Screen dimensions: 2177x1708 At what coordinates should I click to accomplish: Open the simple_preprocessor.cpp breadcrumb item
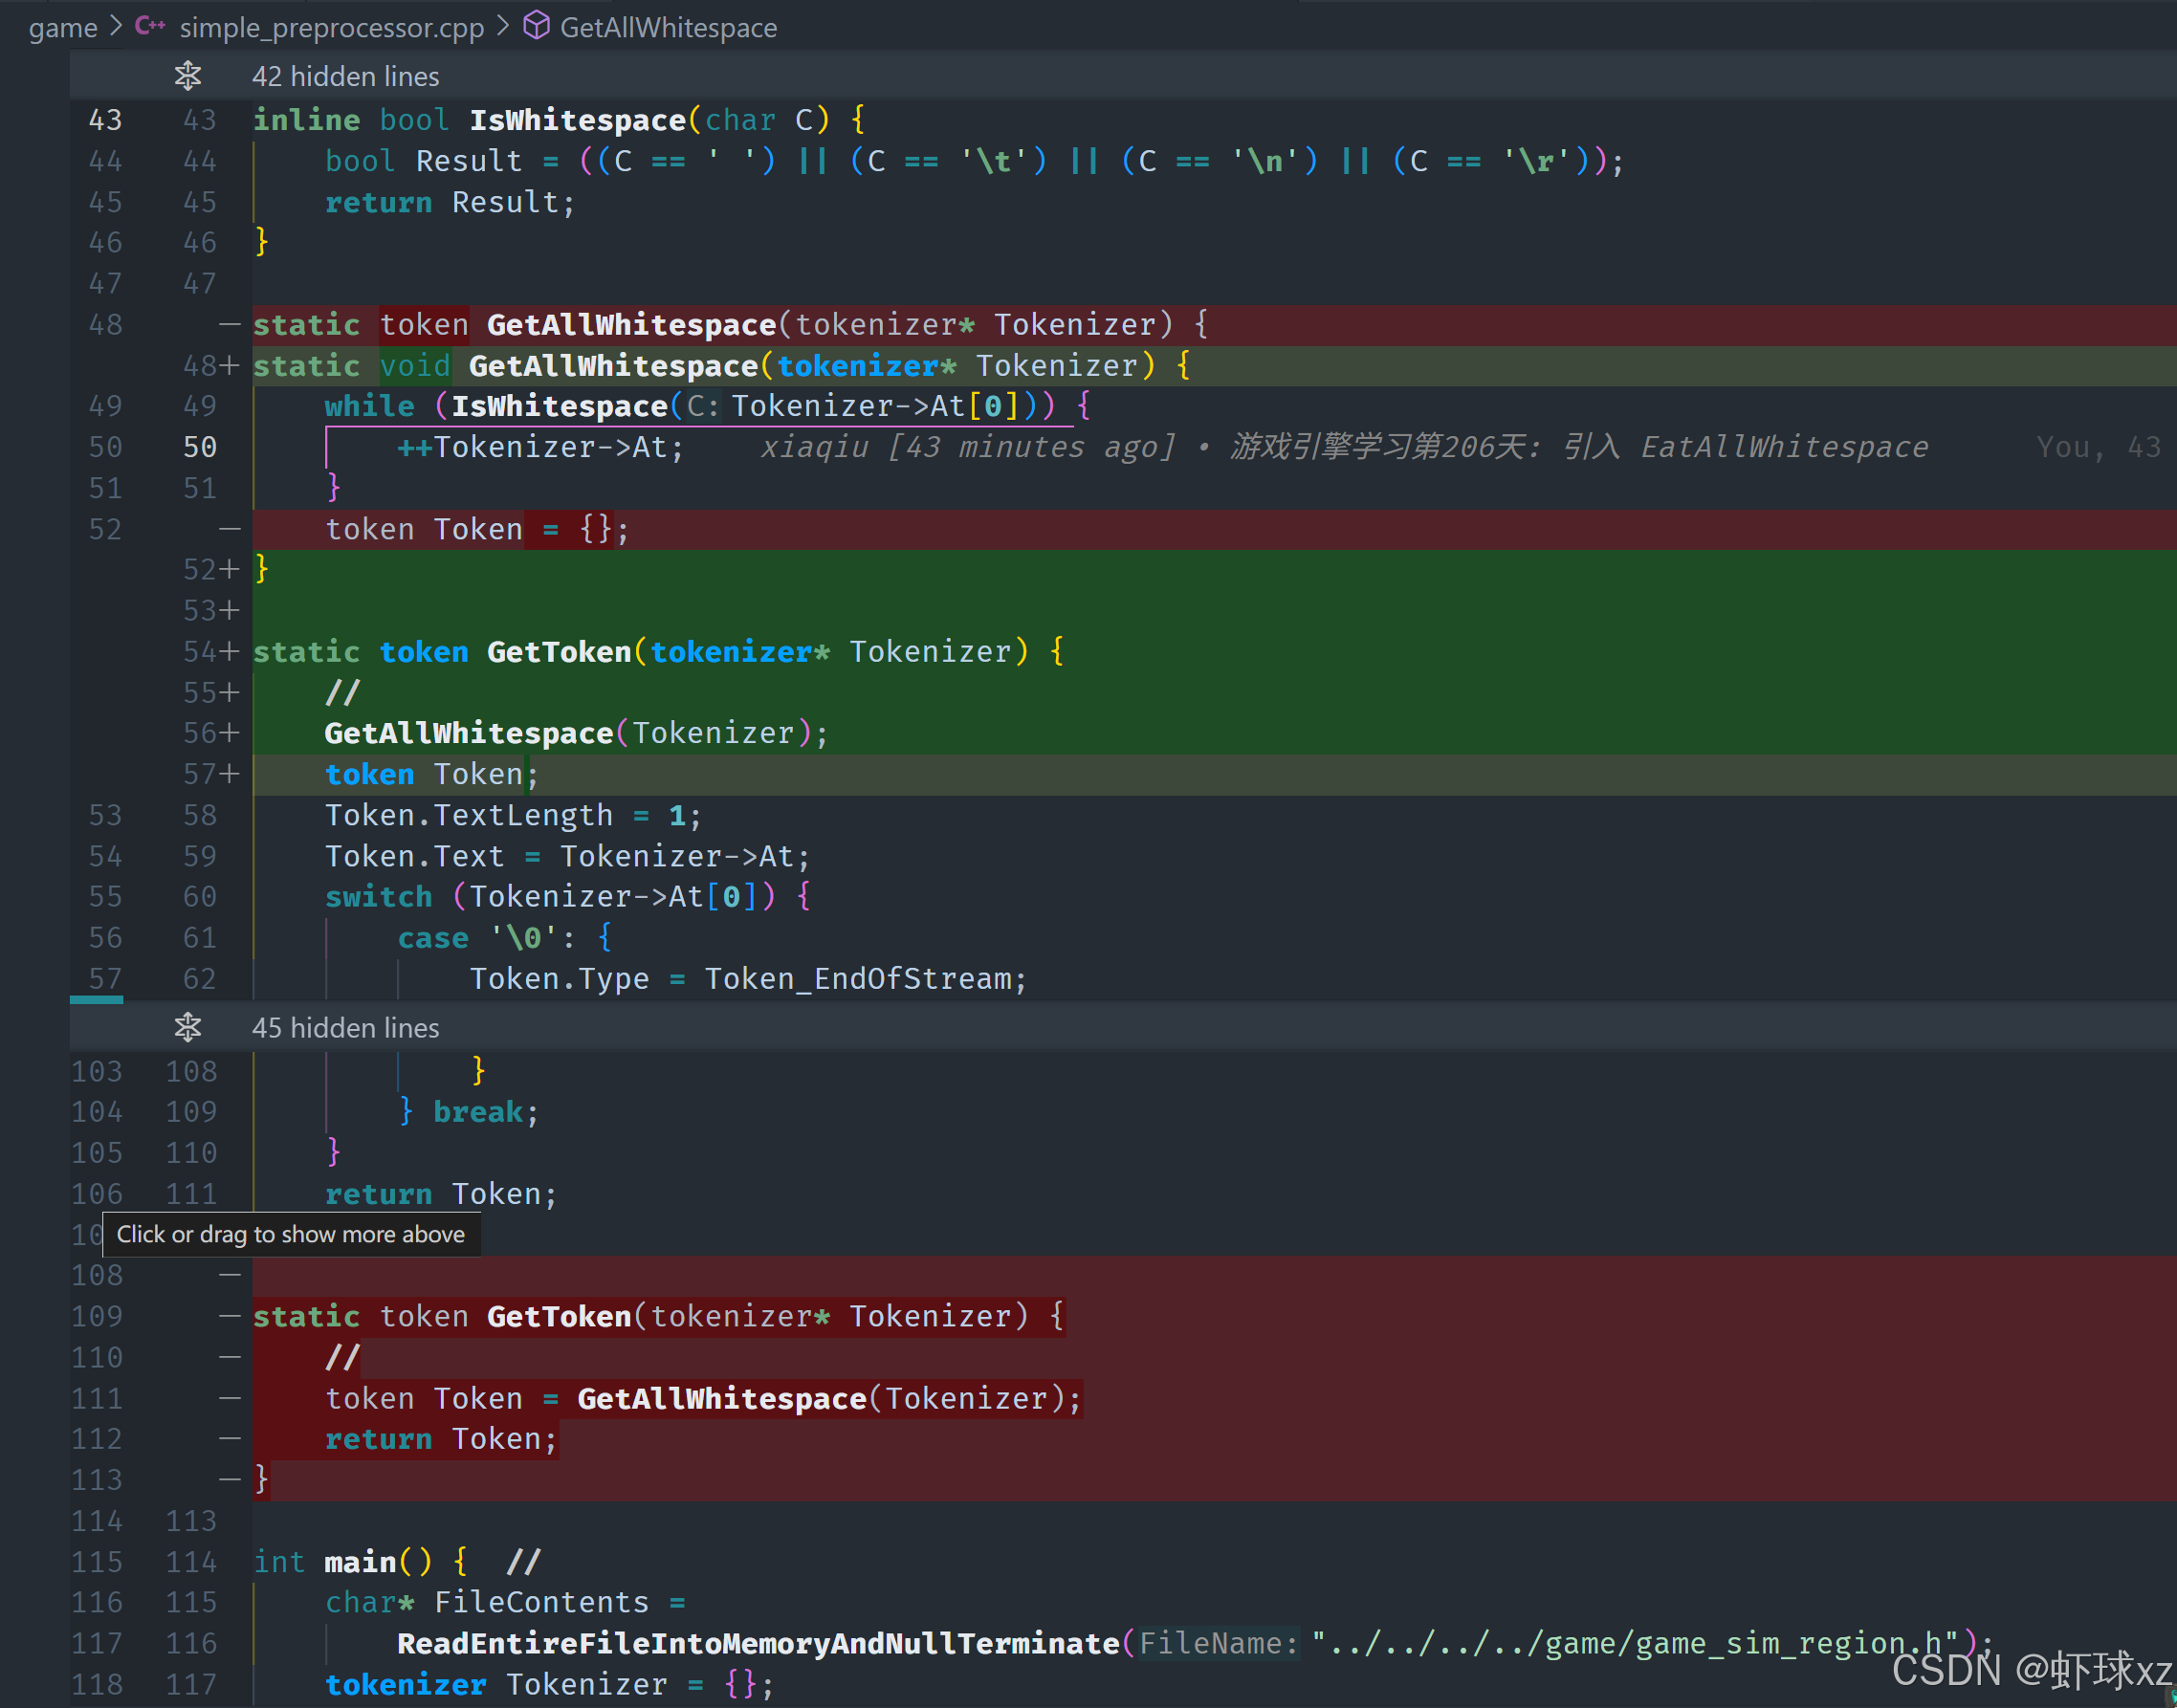pos(331,27)
